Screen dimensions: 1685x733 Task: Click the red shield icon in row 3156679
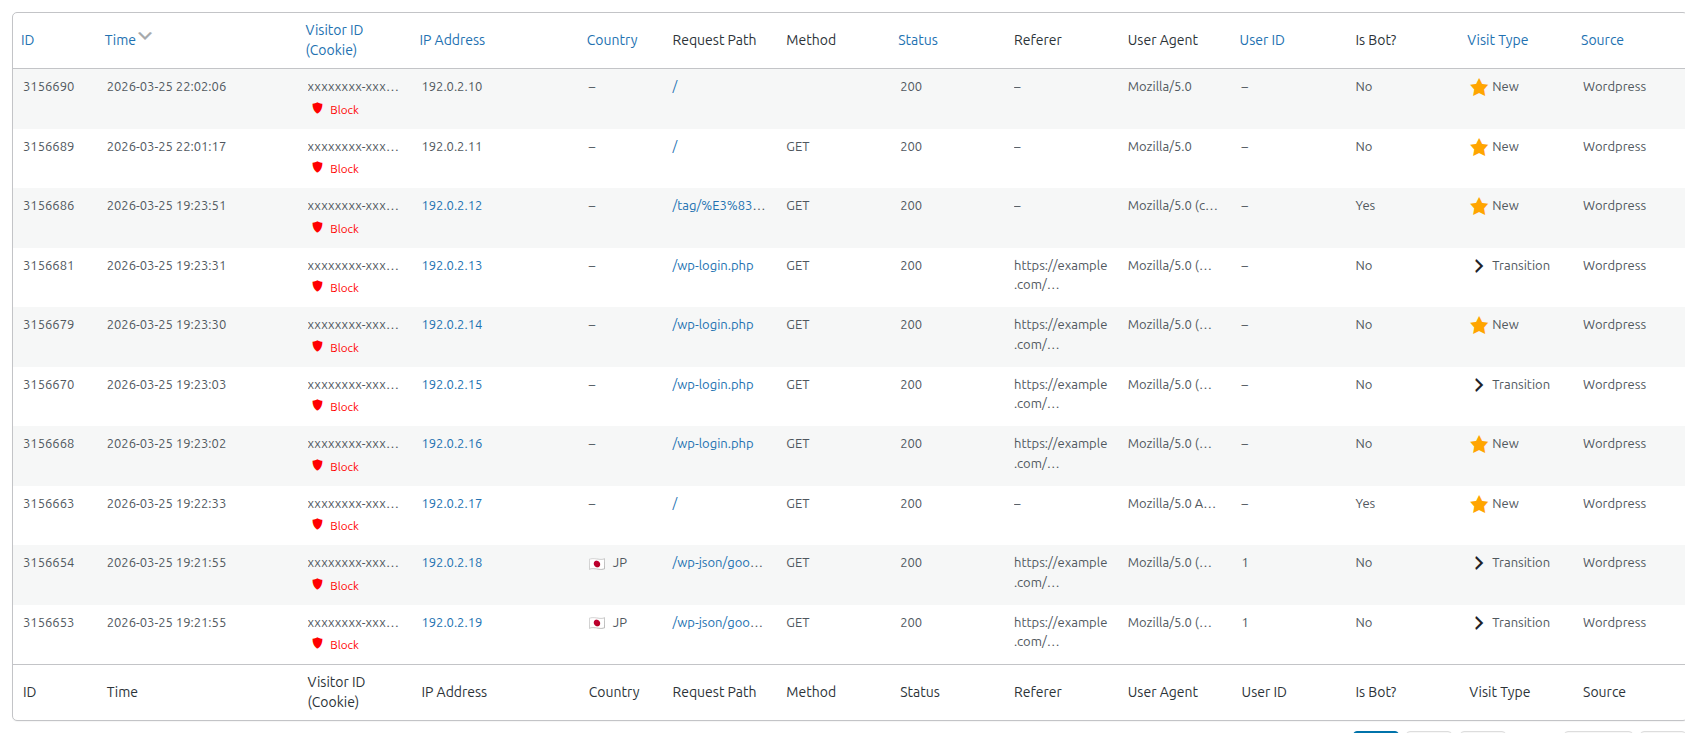click(x=318, y=347)
